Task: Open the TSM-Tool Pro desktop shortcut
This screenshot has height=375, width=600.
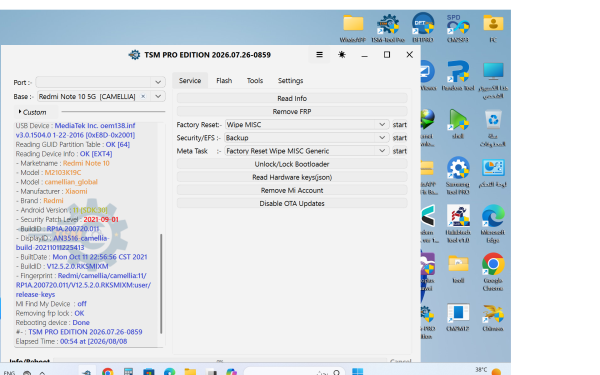Action: tap(388, 28)
